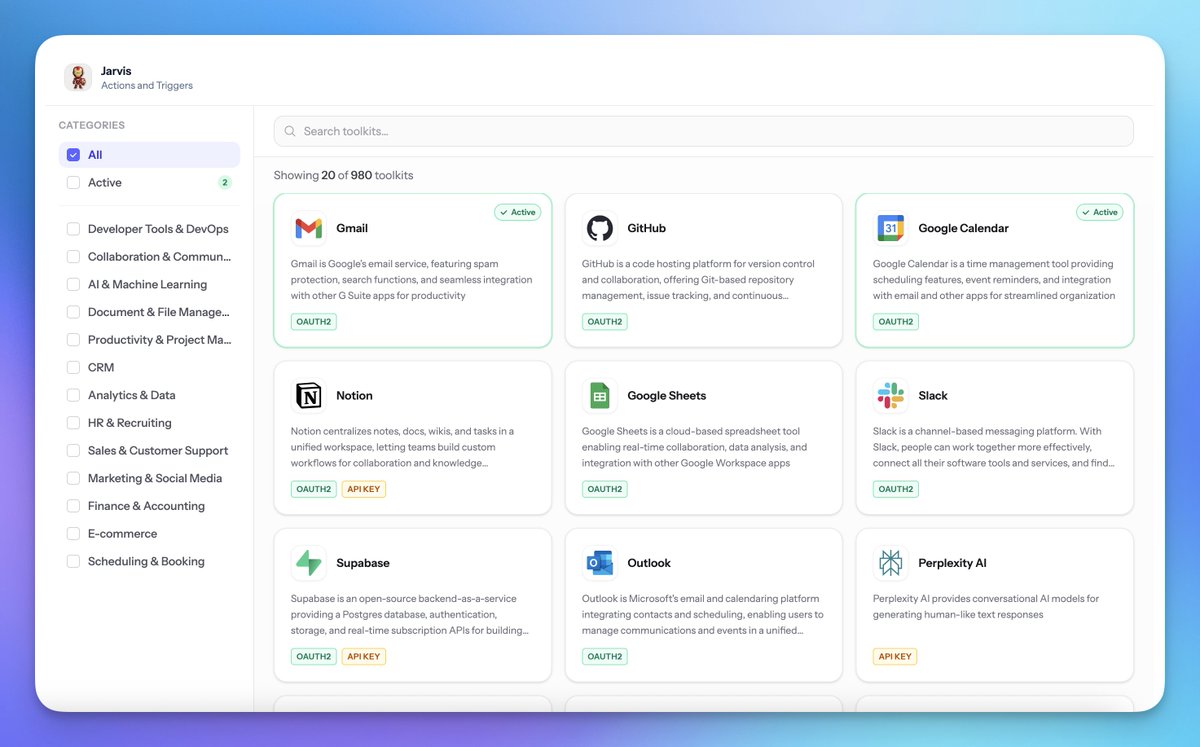
Task: Check the Analytics & Data checkbox
Action: click(x=73, y=396)
